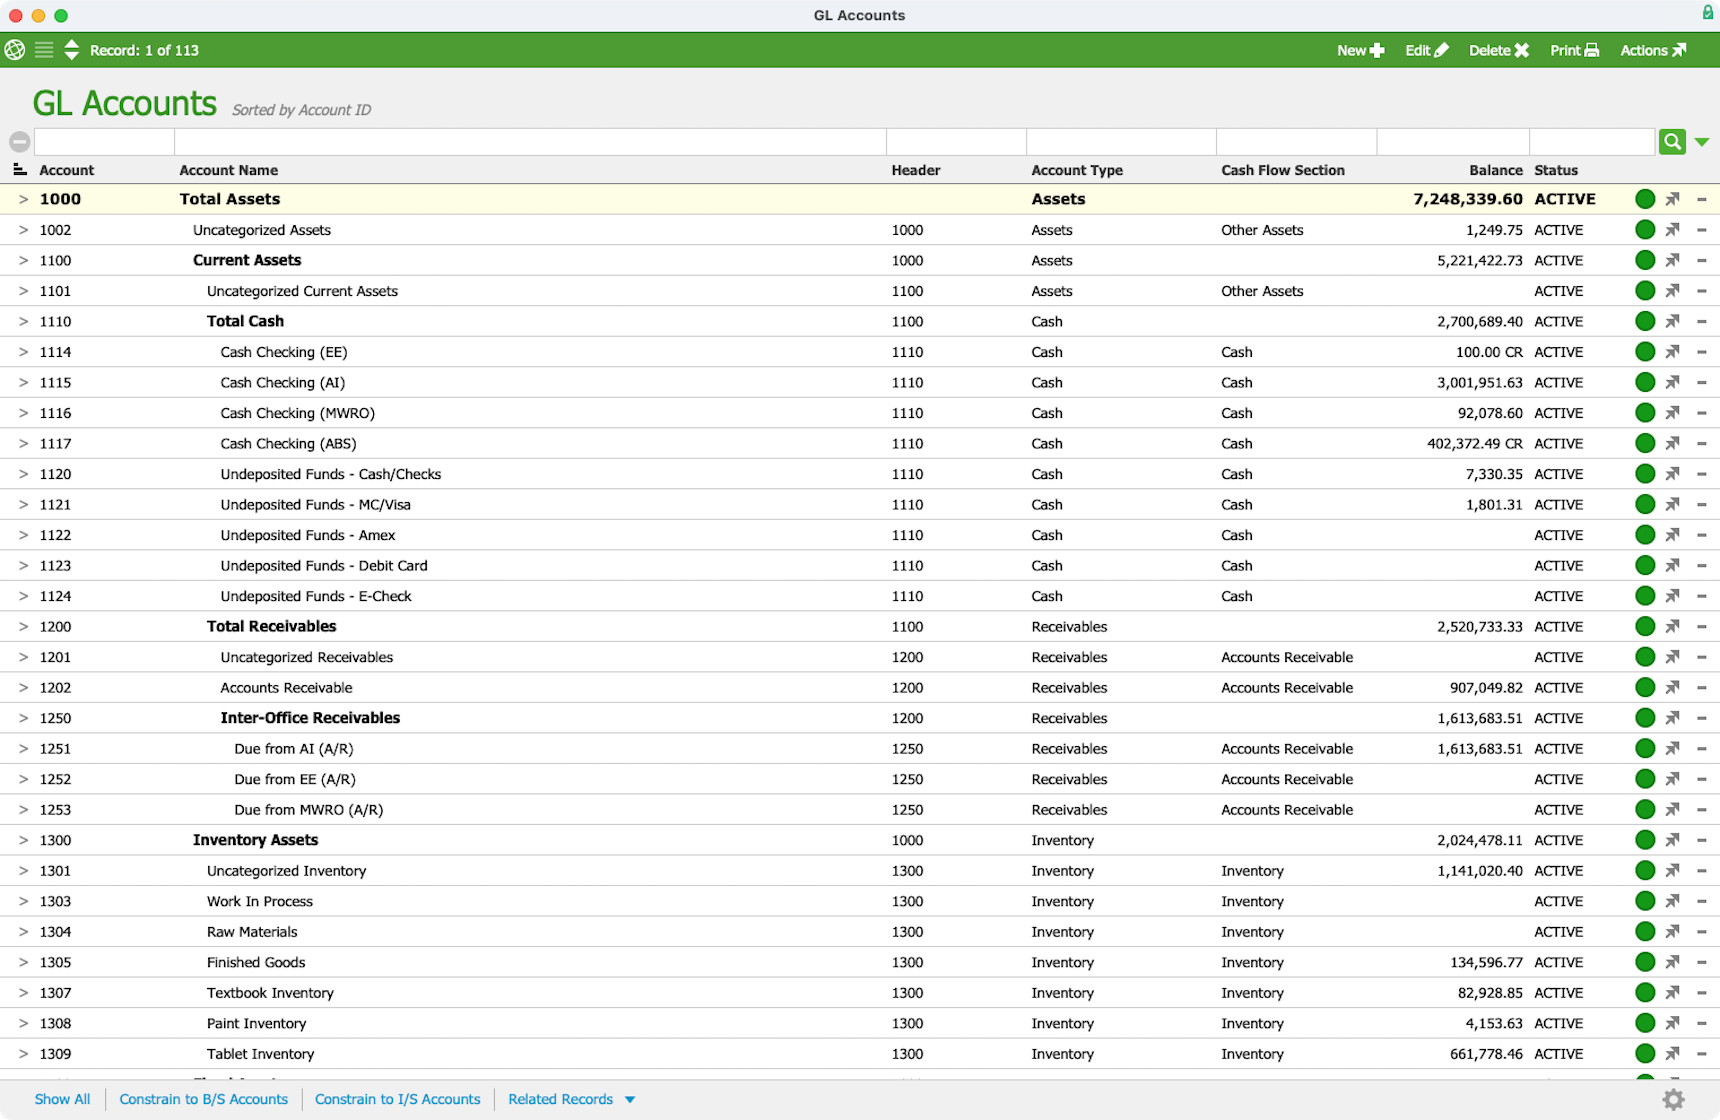The width and height of the screenshot is (1720, 1120).
Task: Click the magnifier search button
Action: 1672,142
